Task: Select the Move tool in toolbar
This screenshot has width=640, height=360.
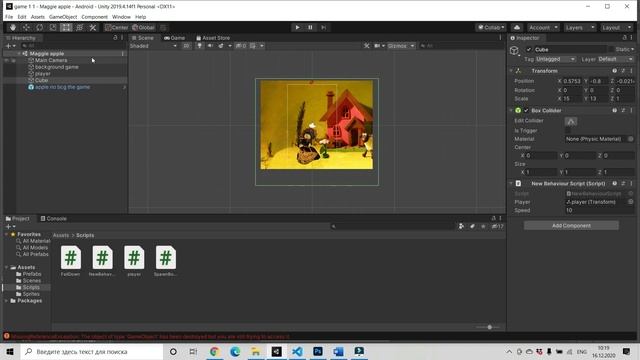Action: pyautogui.click(x=26, y=27)
